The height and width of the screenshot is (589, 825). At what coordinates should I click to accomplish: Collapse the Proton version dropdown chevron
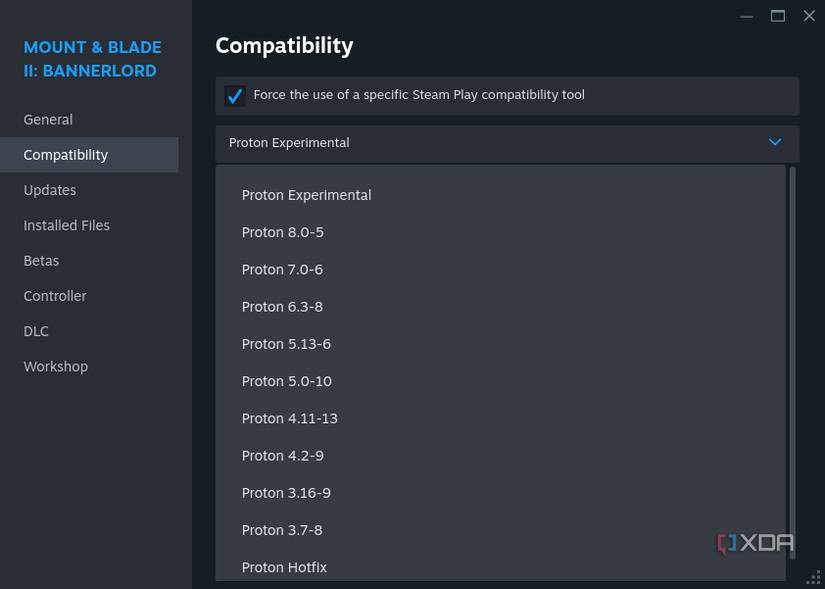pos(774,142)
